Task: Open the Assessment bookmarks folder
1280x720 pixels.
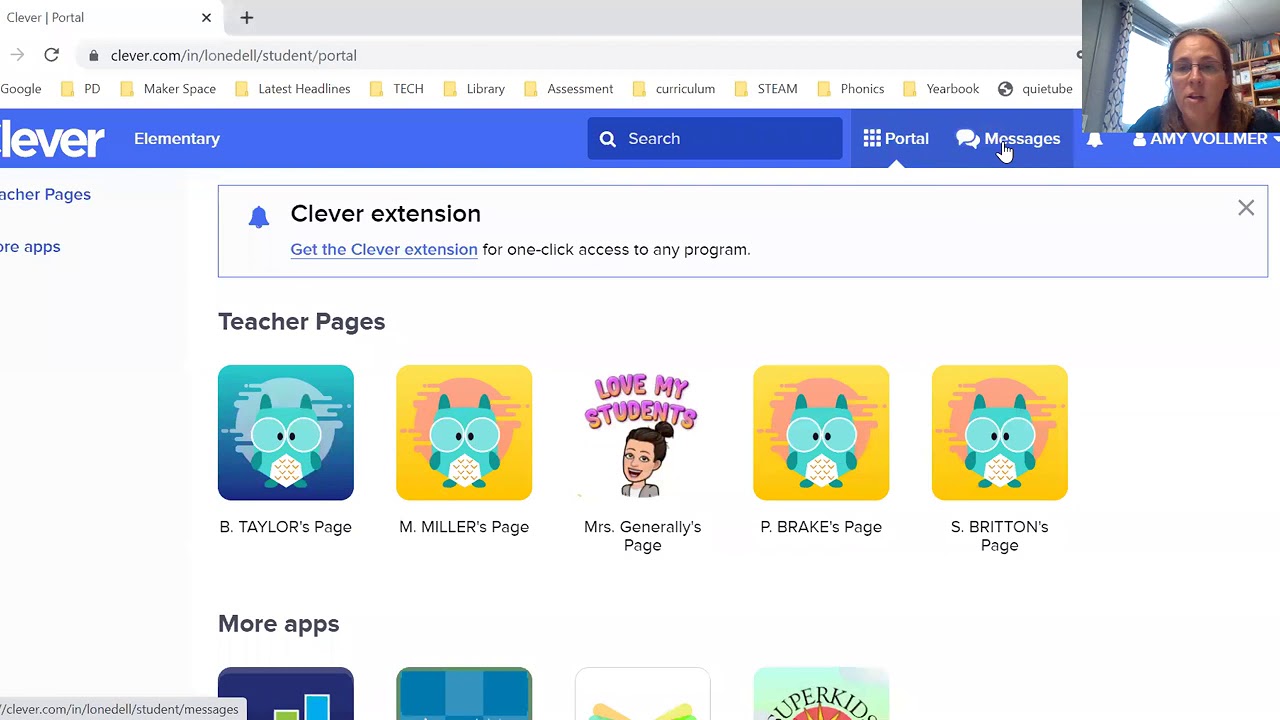Action: point(568,89)
